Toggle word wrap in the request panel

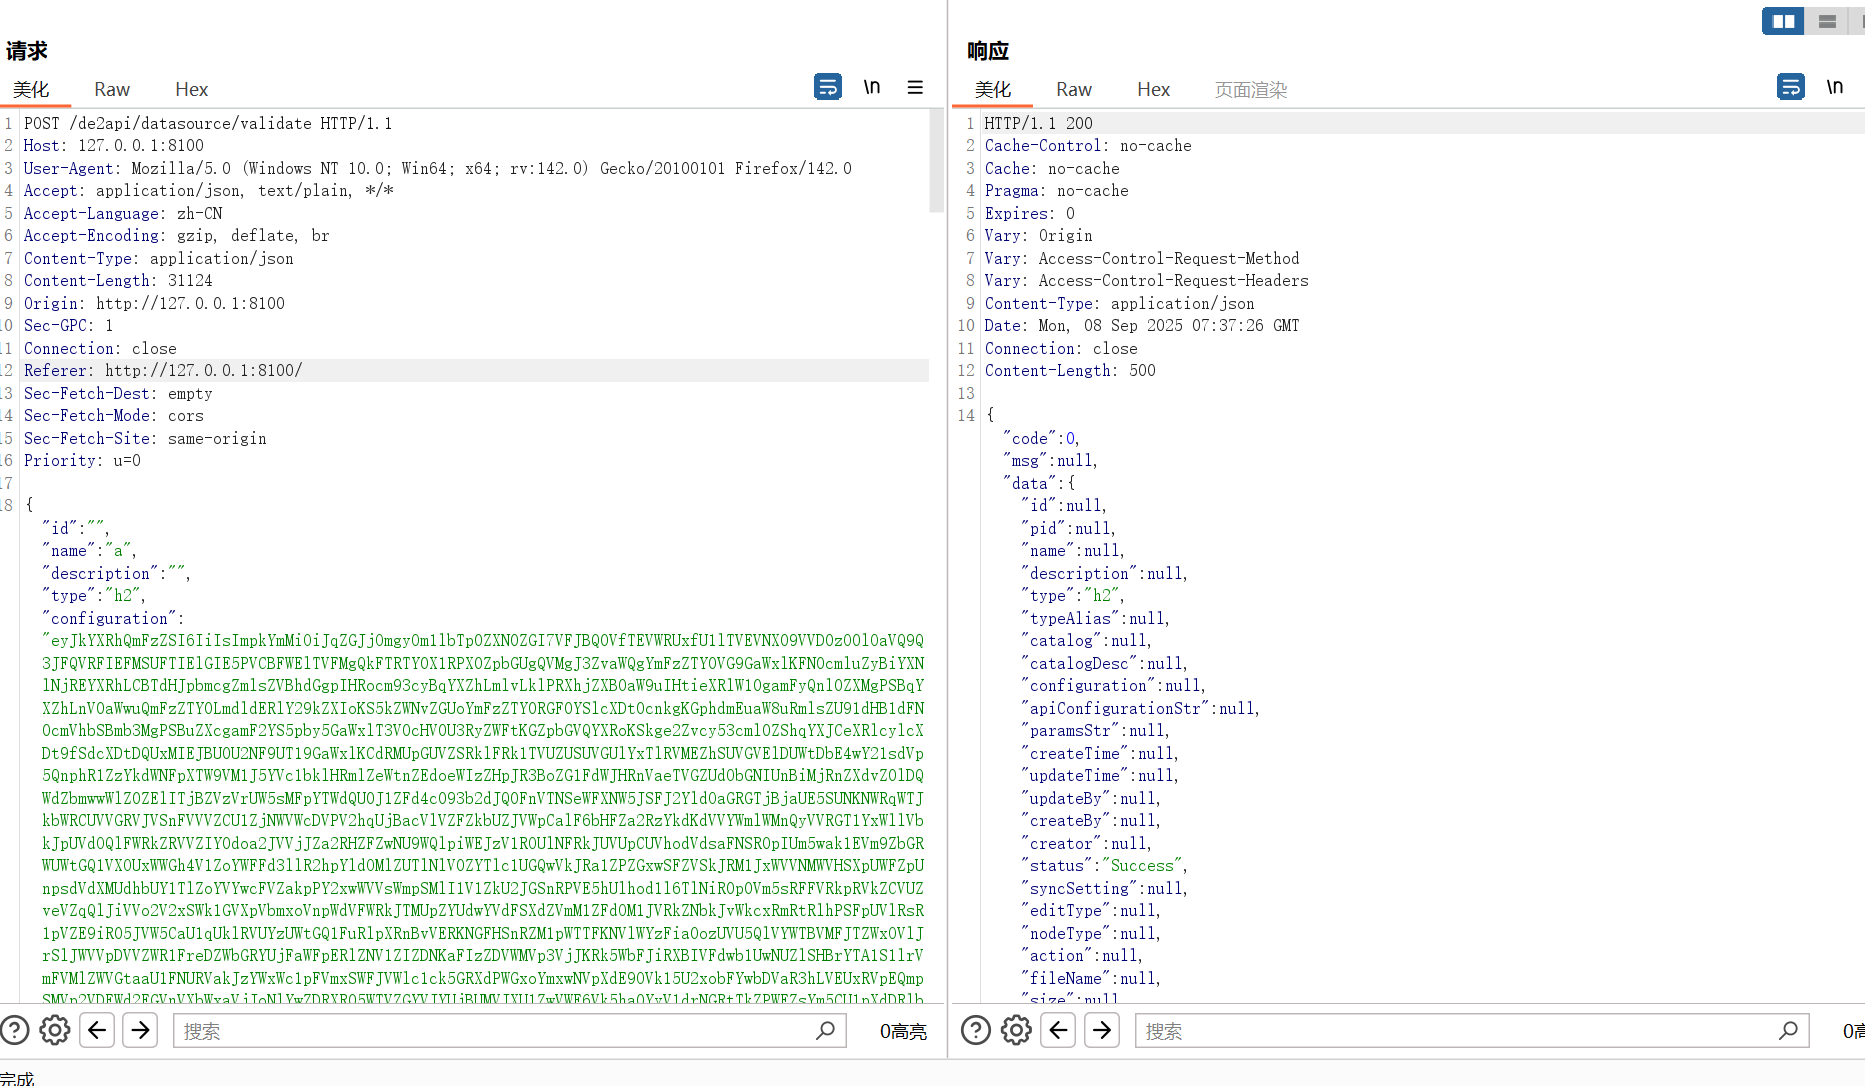tap(827, 87)
